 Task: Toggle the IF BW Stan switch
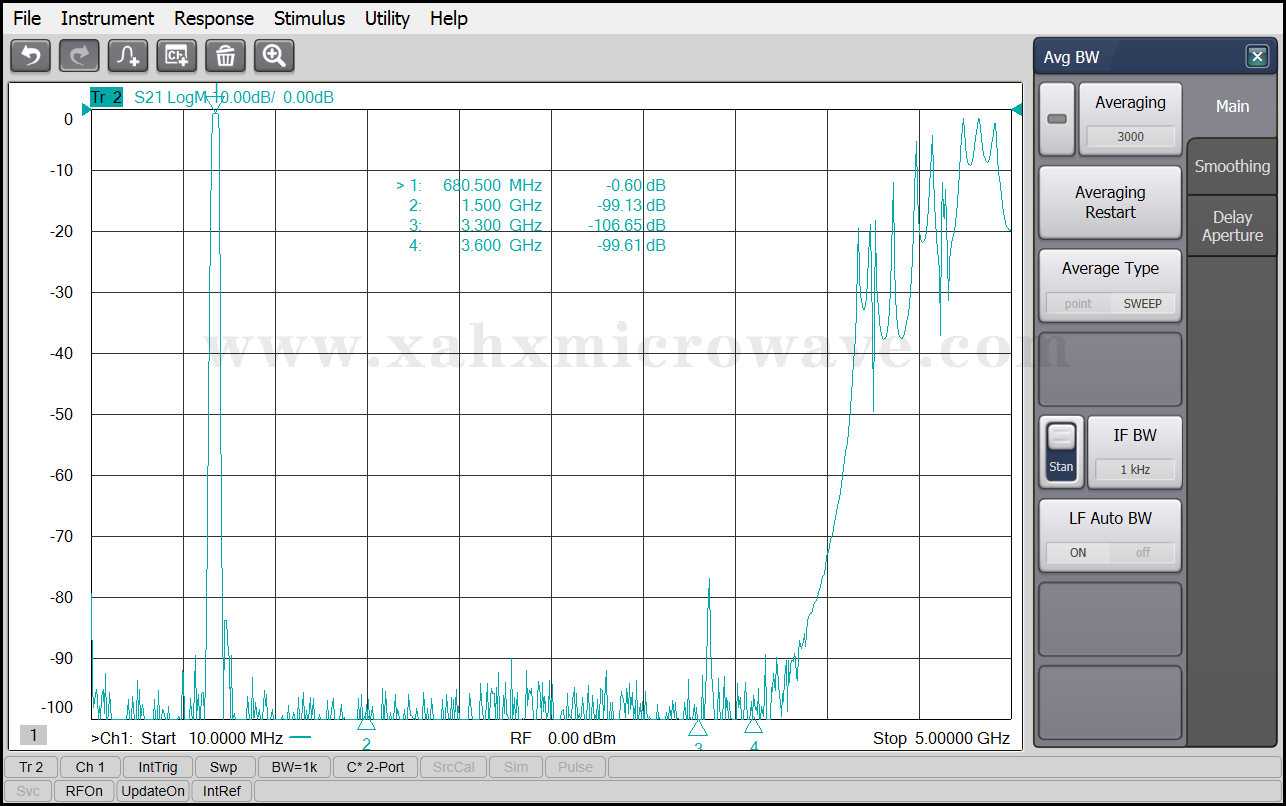point(1061,452)
